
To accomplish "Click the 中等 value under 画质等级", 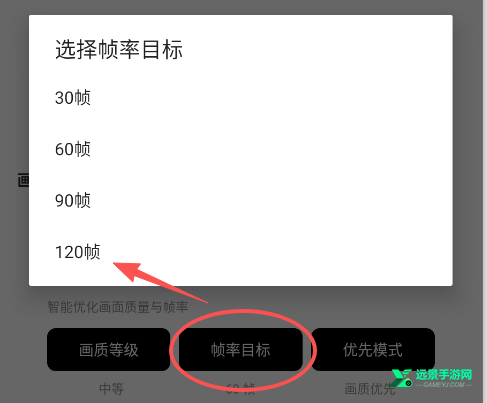I will [x=112, y=389].
